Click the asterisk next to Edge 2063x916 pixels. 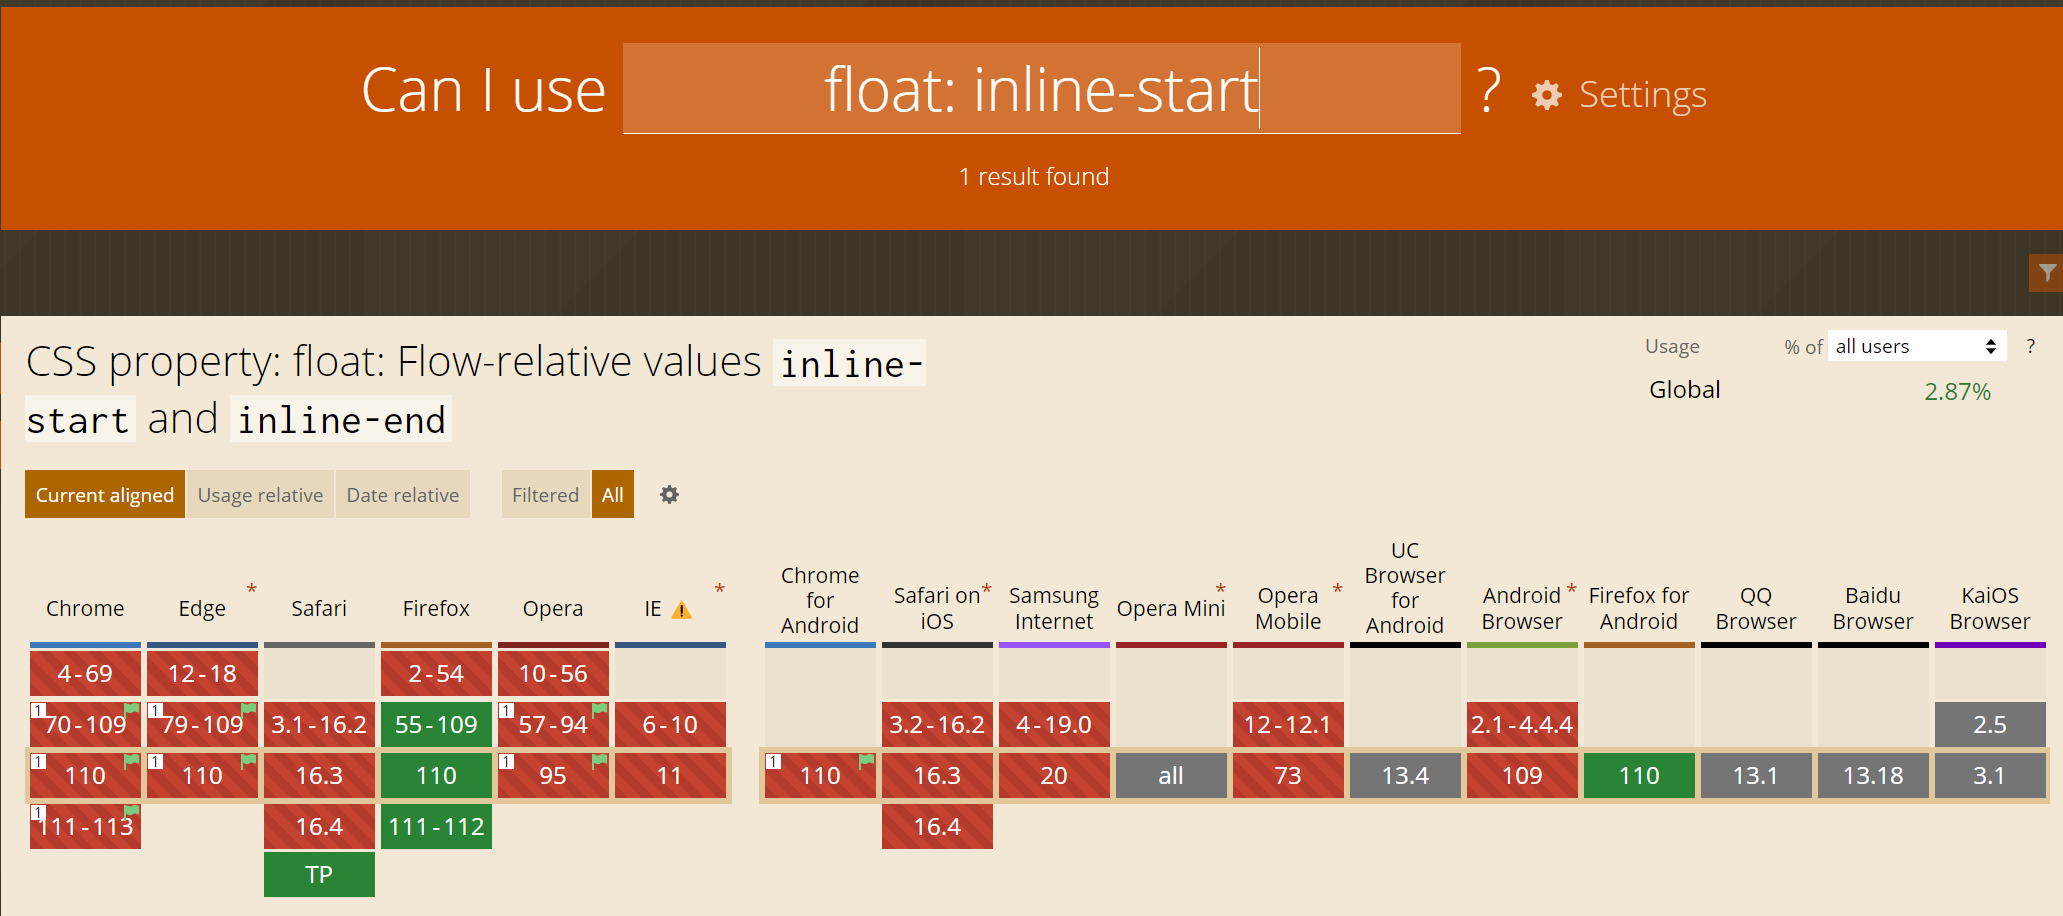[252, 589]
